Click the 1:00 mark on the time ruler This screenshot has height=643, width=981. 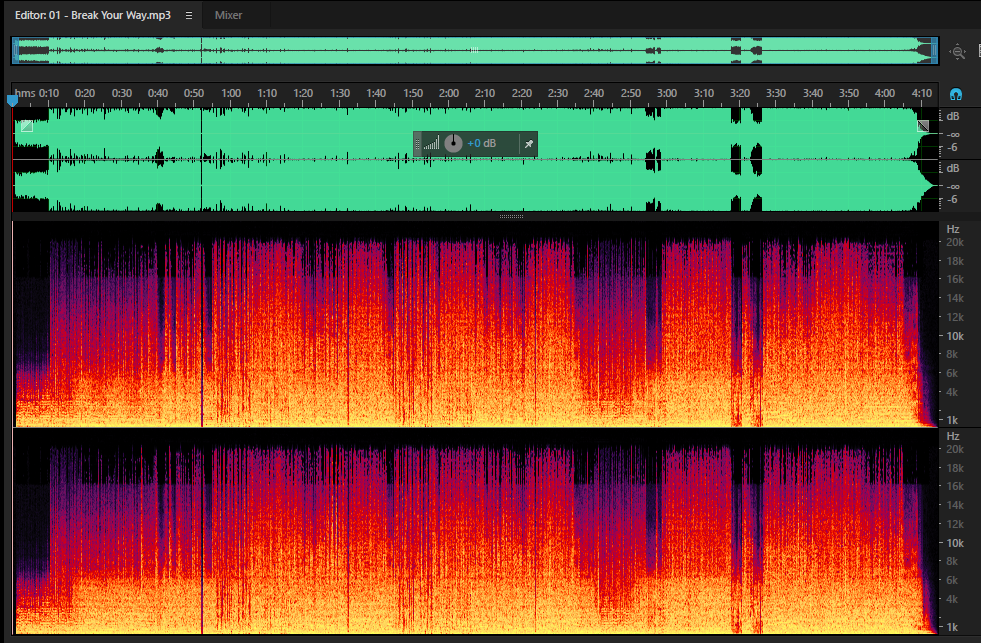[231, 93]
